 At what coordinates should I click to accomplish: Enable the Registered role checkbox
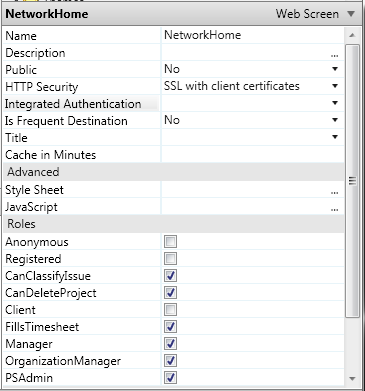tap(170, 259)
